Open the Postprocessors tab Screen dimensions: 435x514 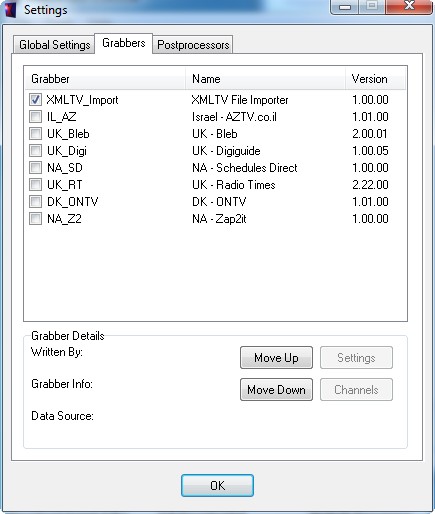point(193,45)
